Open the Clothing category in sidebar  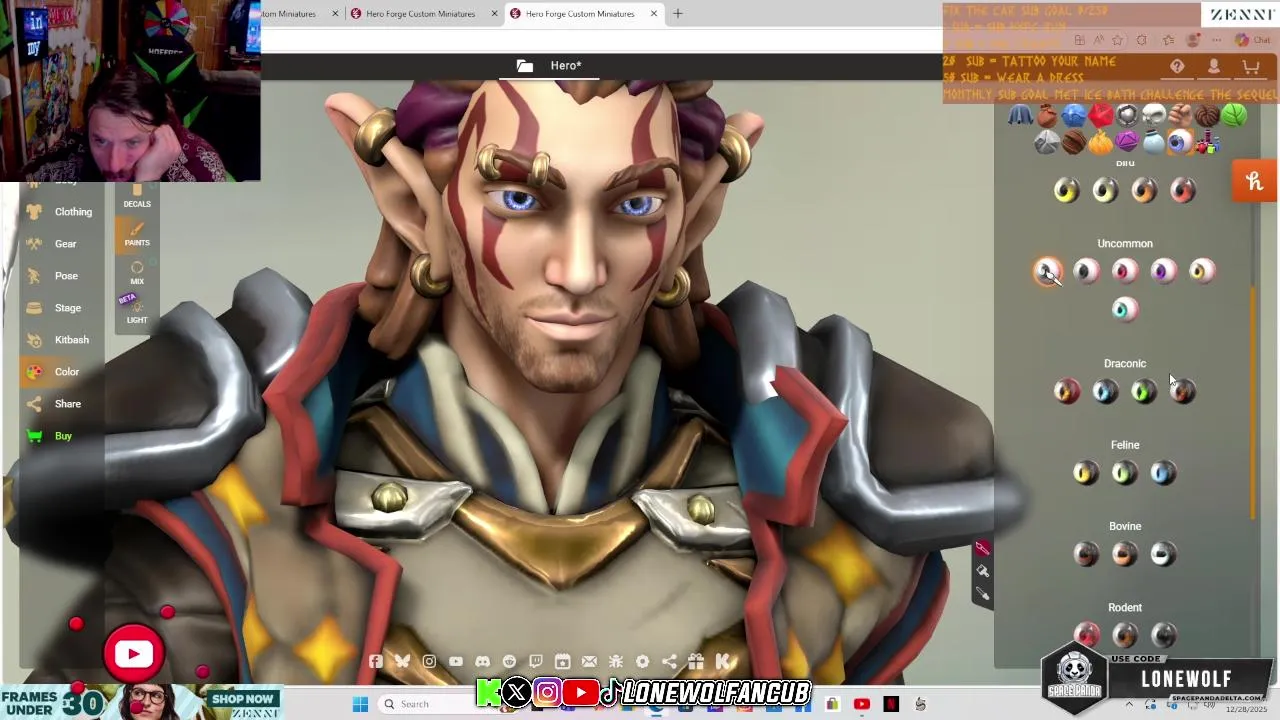click(60, 212)
